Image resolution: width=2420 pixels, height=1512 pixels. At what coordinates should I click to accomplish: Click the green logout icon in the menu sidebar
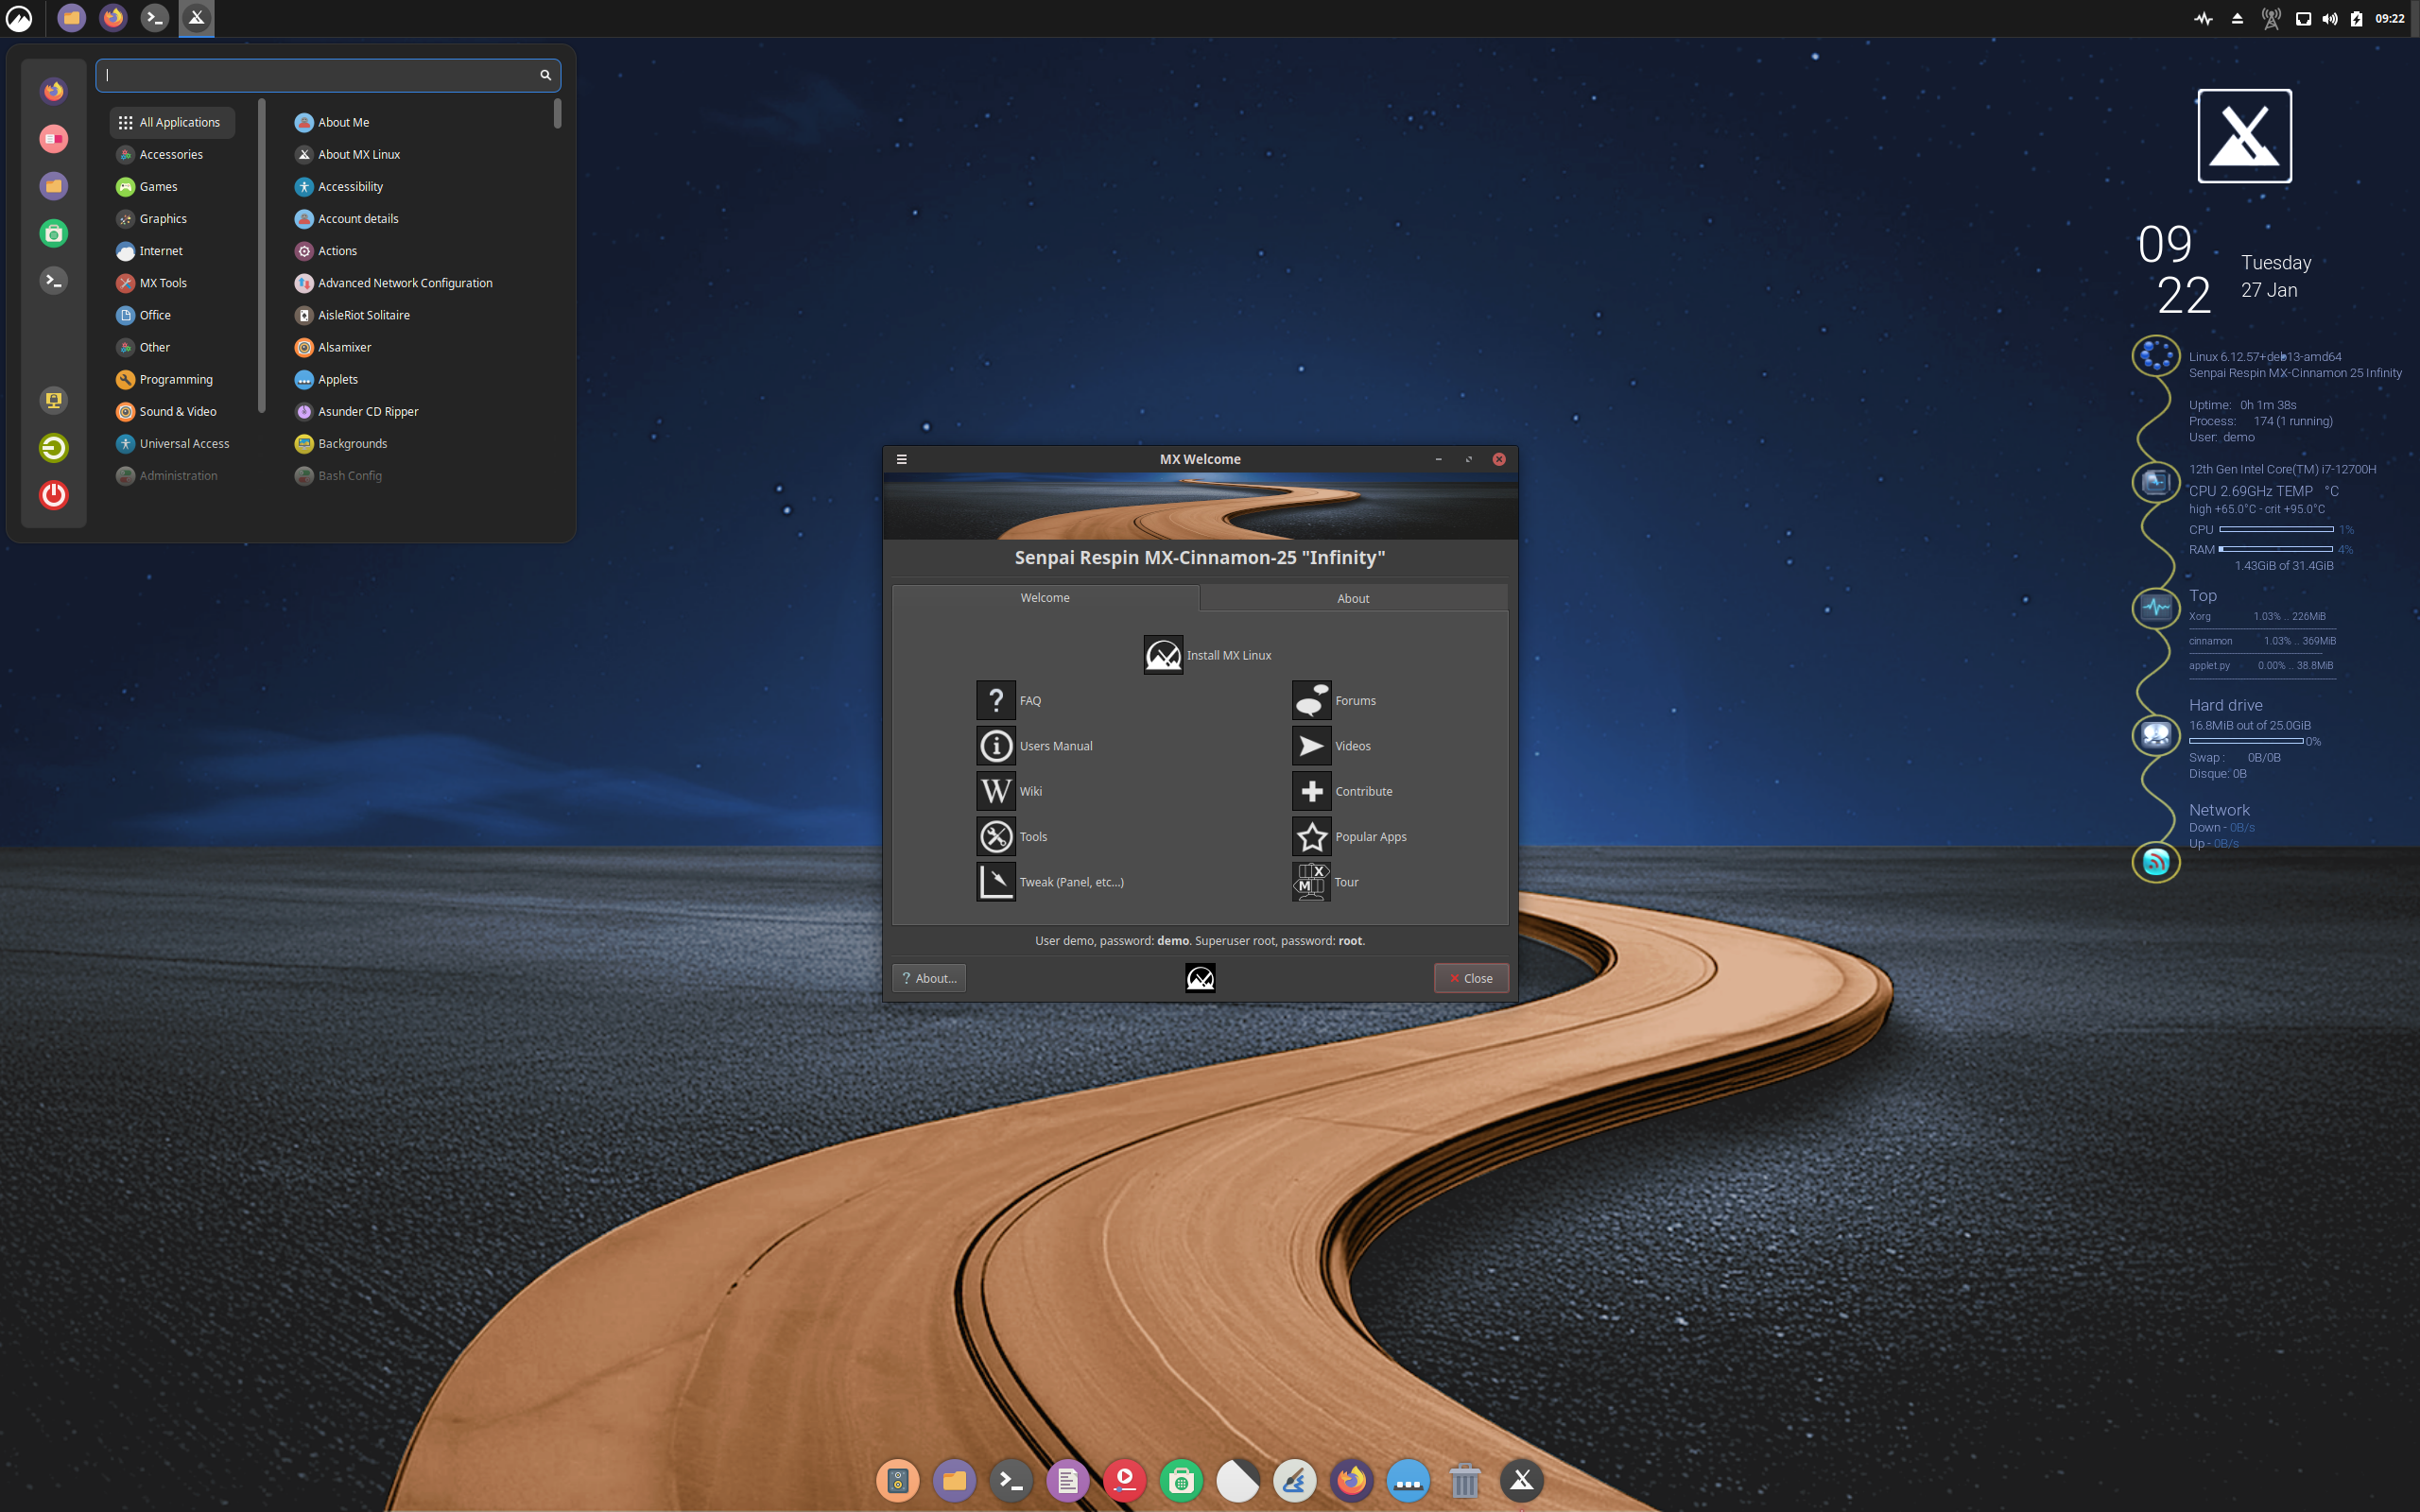[x=54, y=448]
